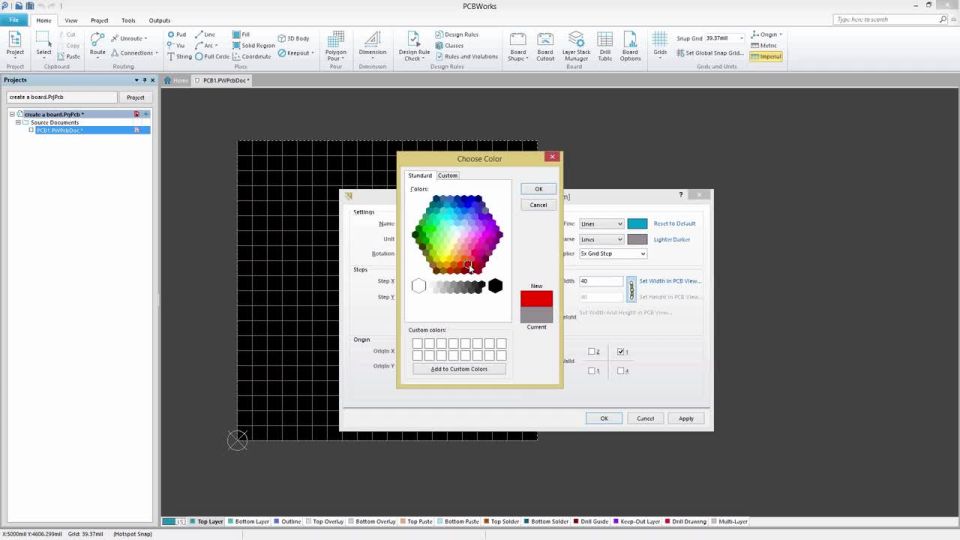This screenshot has height=540, width=960.
Task: Open the Board Shape dropdown
Action: click(x=518, y=47)
